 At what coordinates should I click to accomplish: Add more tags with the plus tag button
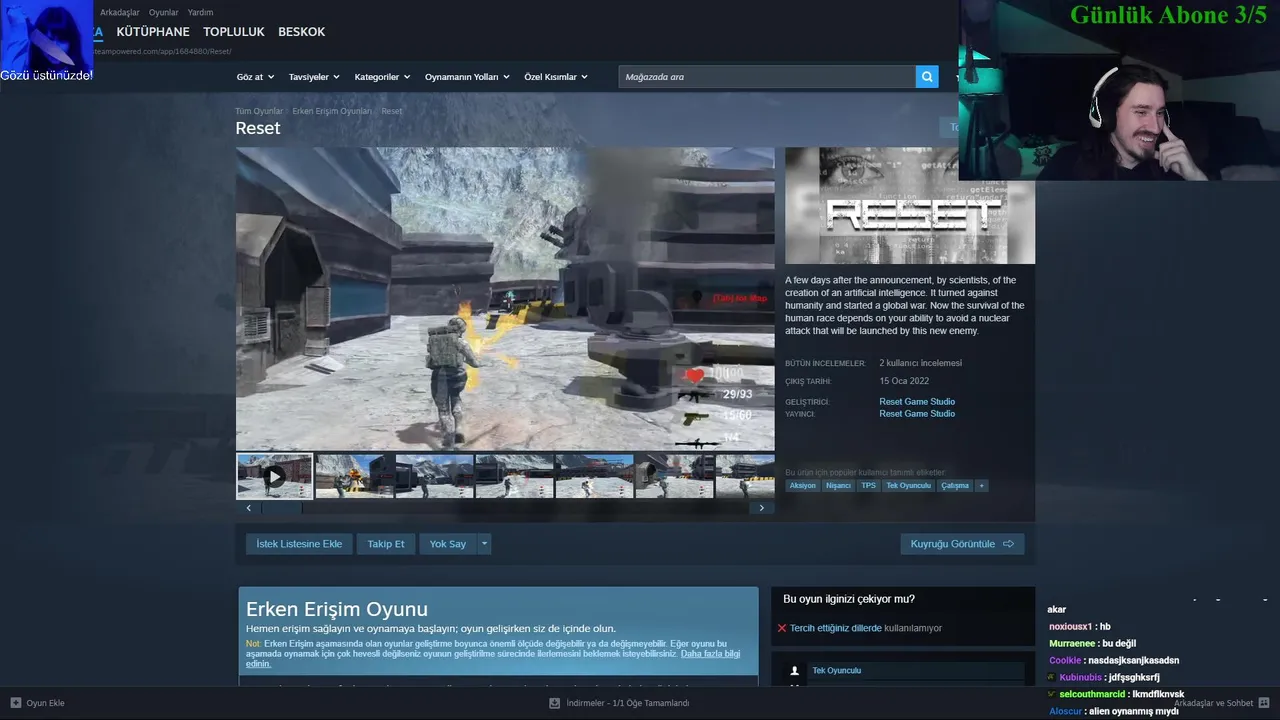981,486
